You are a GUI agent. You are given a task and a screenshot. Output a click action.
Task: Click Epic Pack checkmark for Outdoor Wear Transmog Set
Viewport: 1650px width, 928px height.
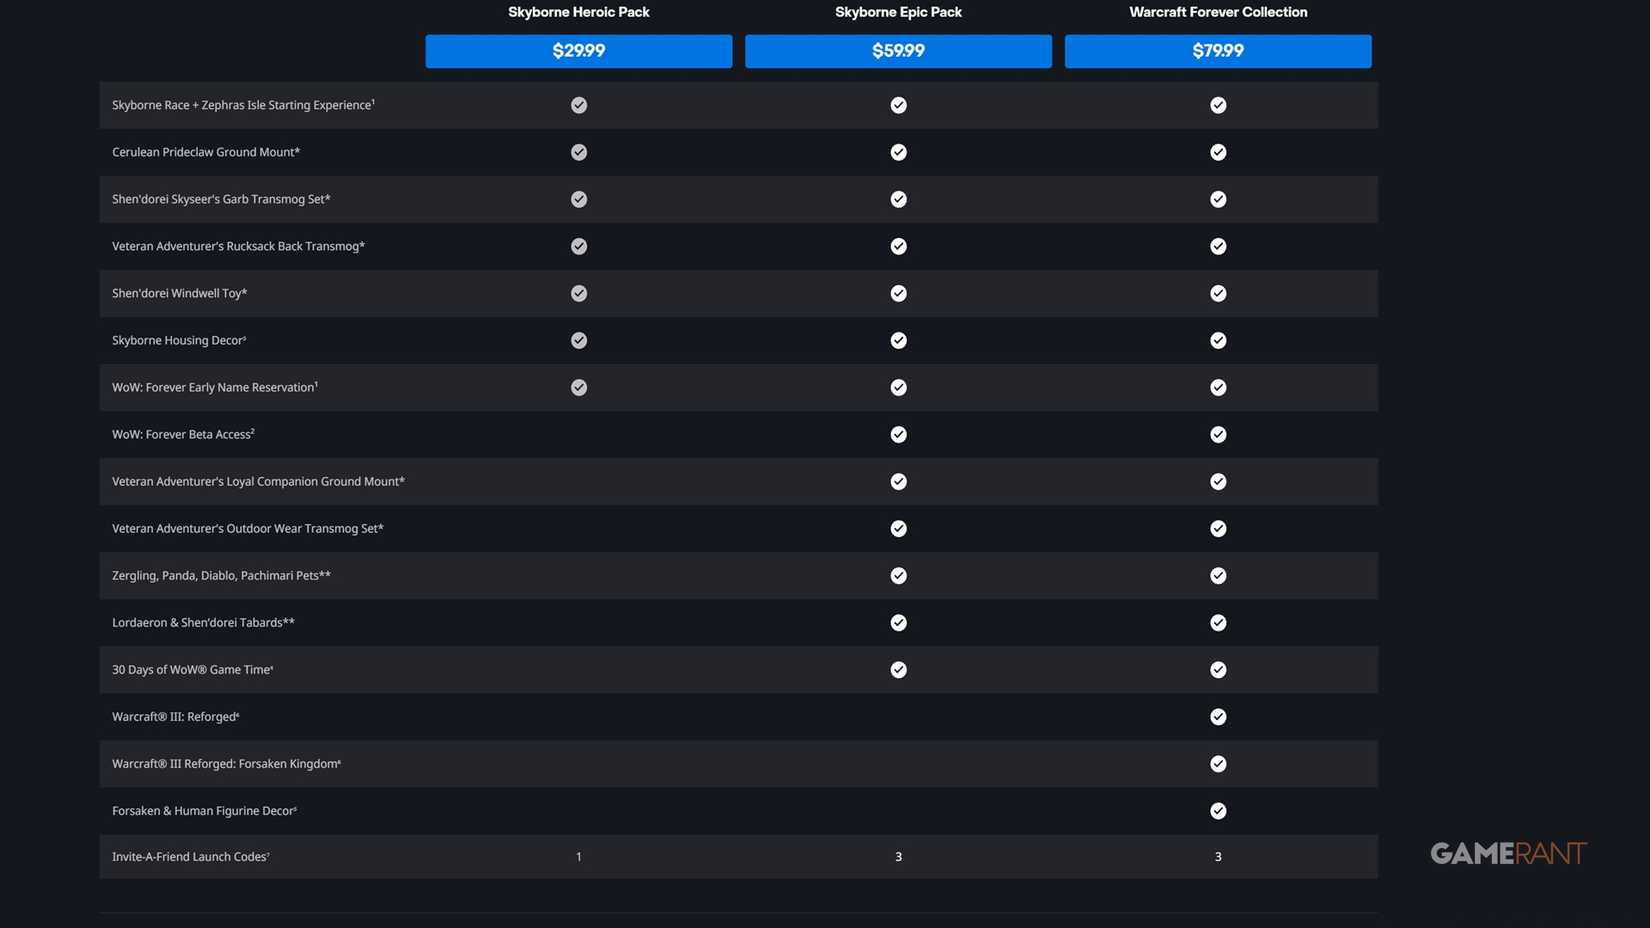click(x=899, y=528)
